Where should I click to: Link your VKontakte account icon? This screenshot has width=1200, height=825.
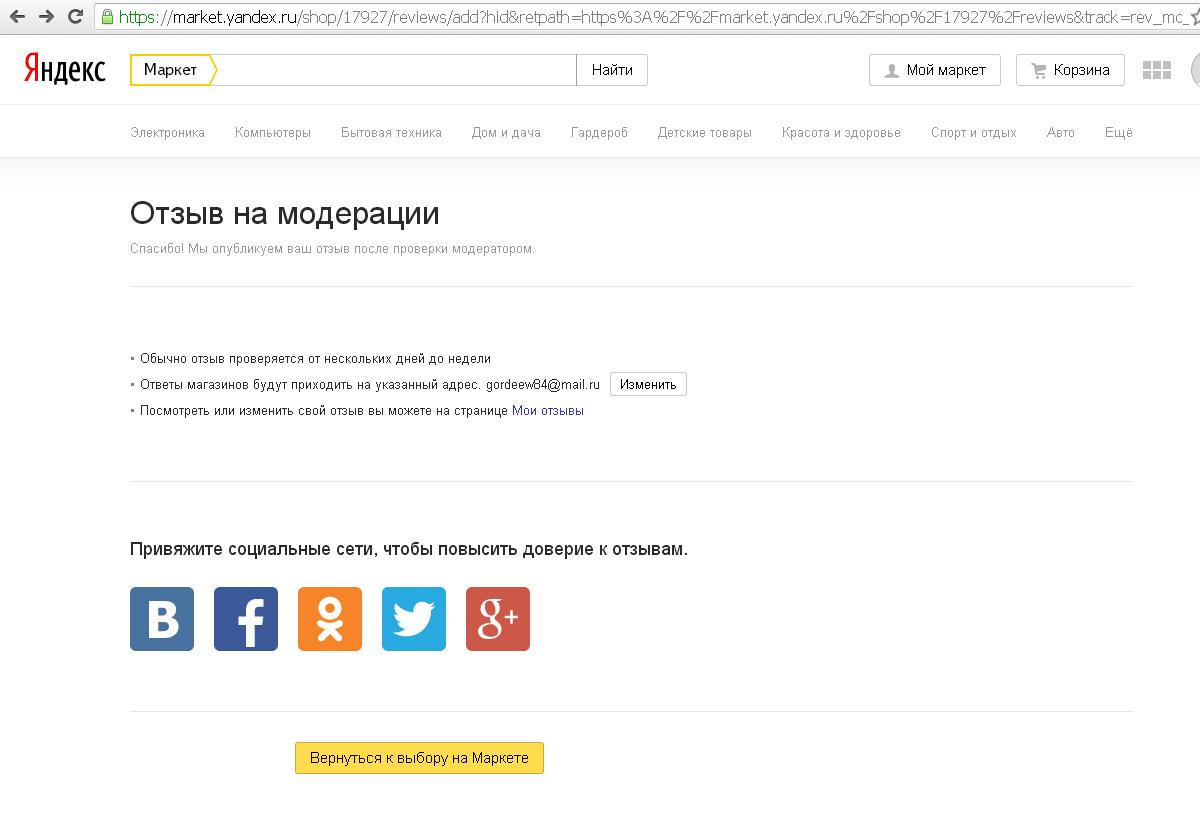point(162,619)
